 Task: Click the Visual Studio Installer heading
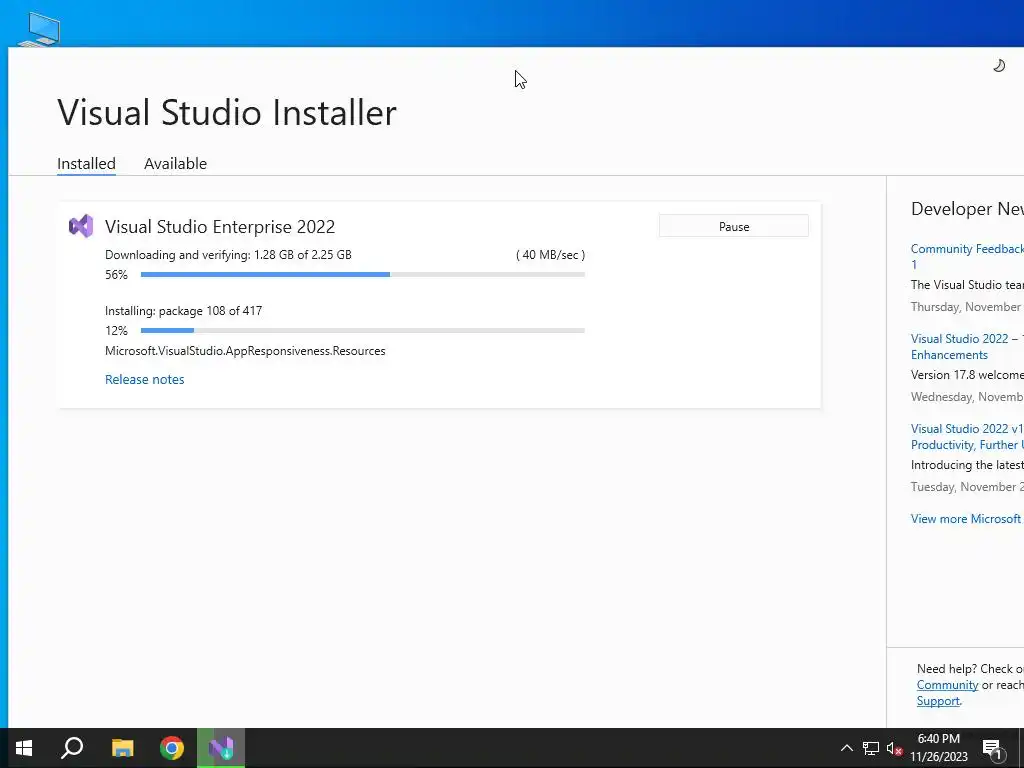[x=227, y=112]
